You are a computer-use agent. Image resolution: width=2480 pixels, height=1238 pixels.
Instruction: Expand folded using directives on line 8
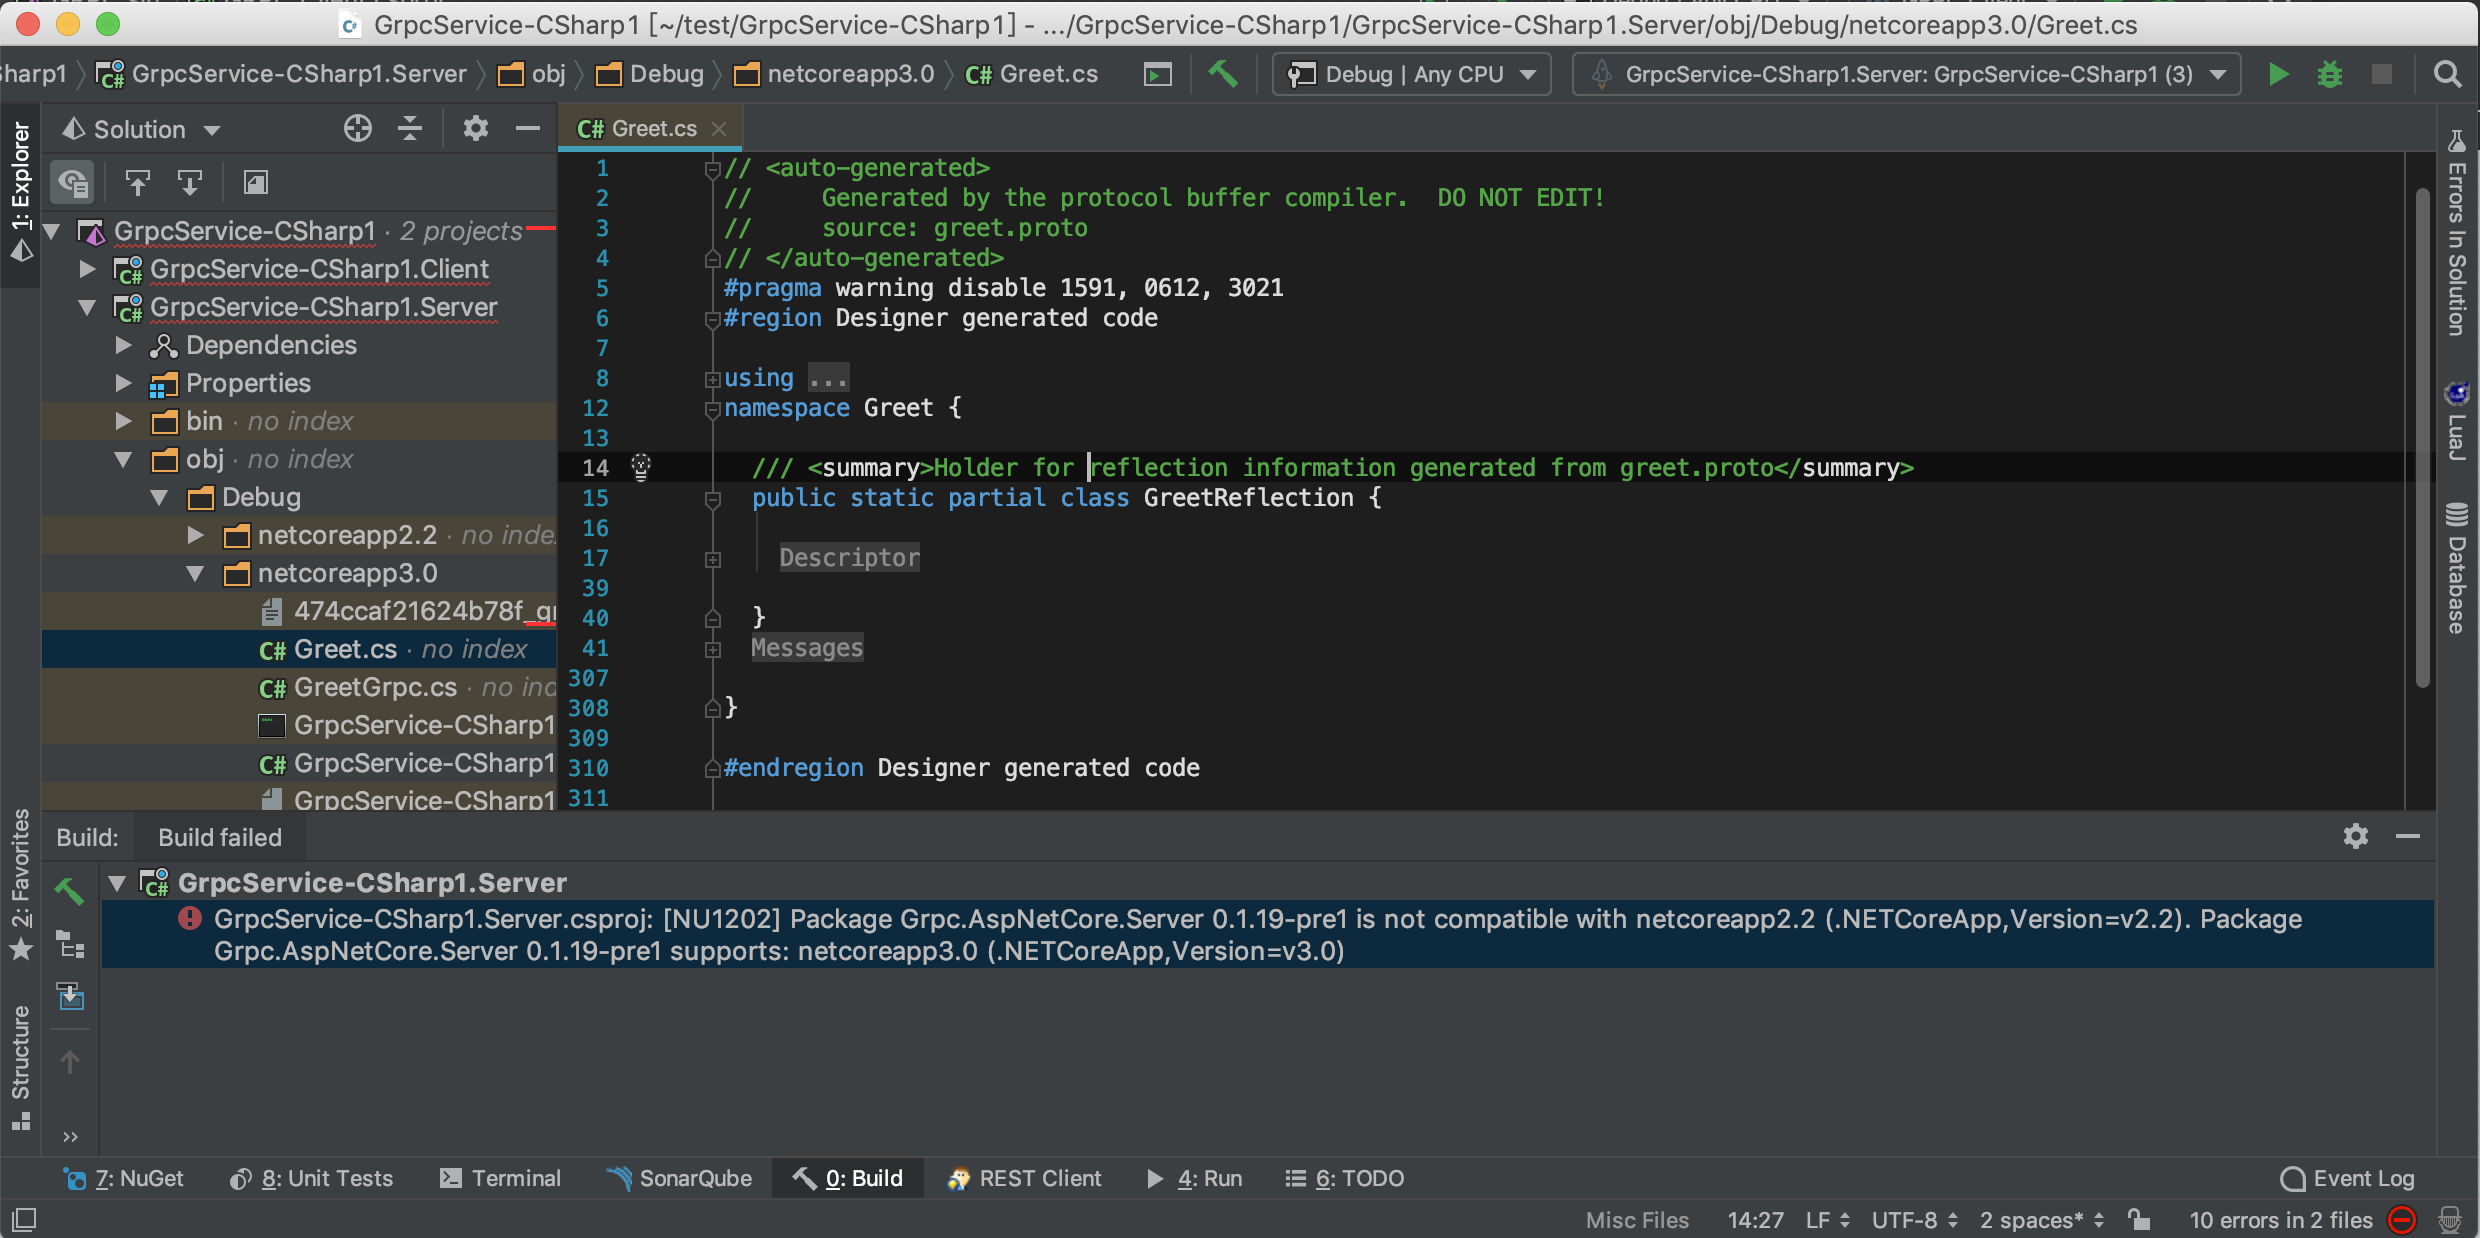[713, 379]
